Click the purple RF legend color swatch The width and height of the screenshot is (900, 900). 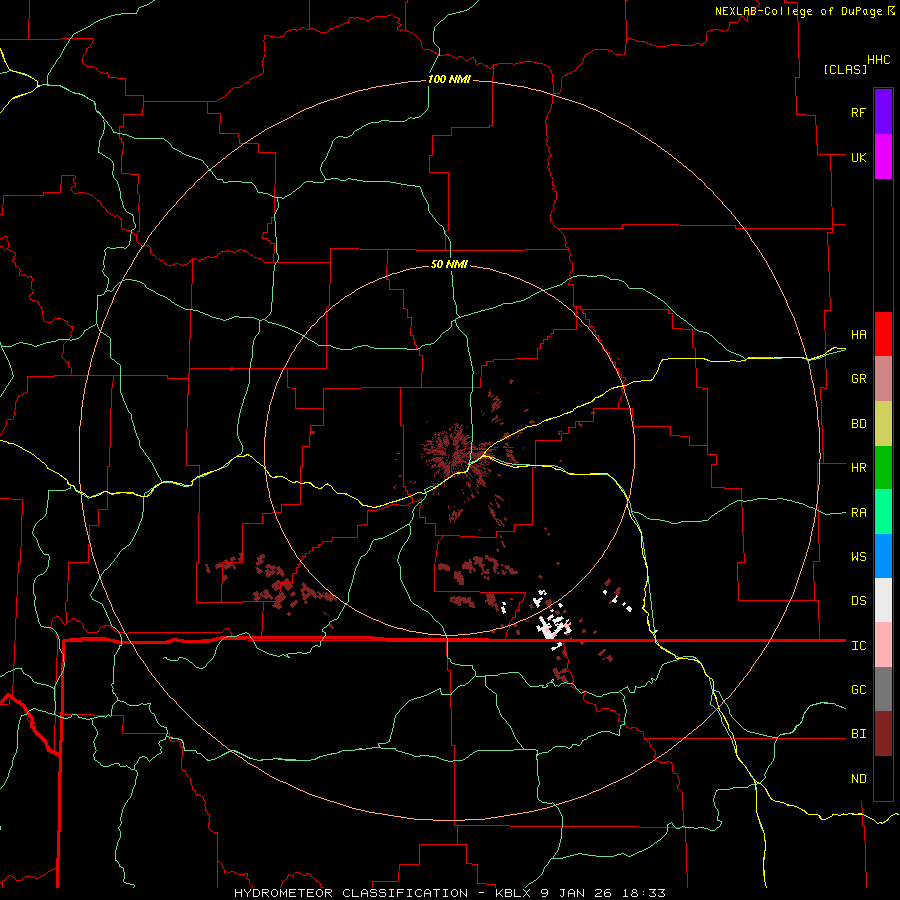click(883, 112)
